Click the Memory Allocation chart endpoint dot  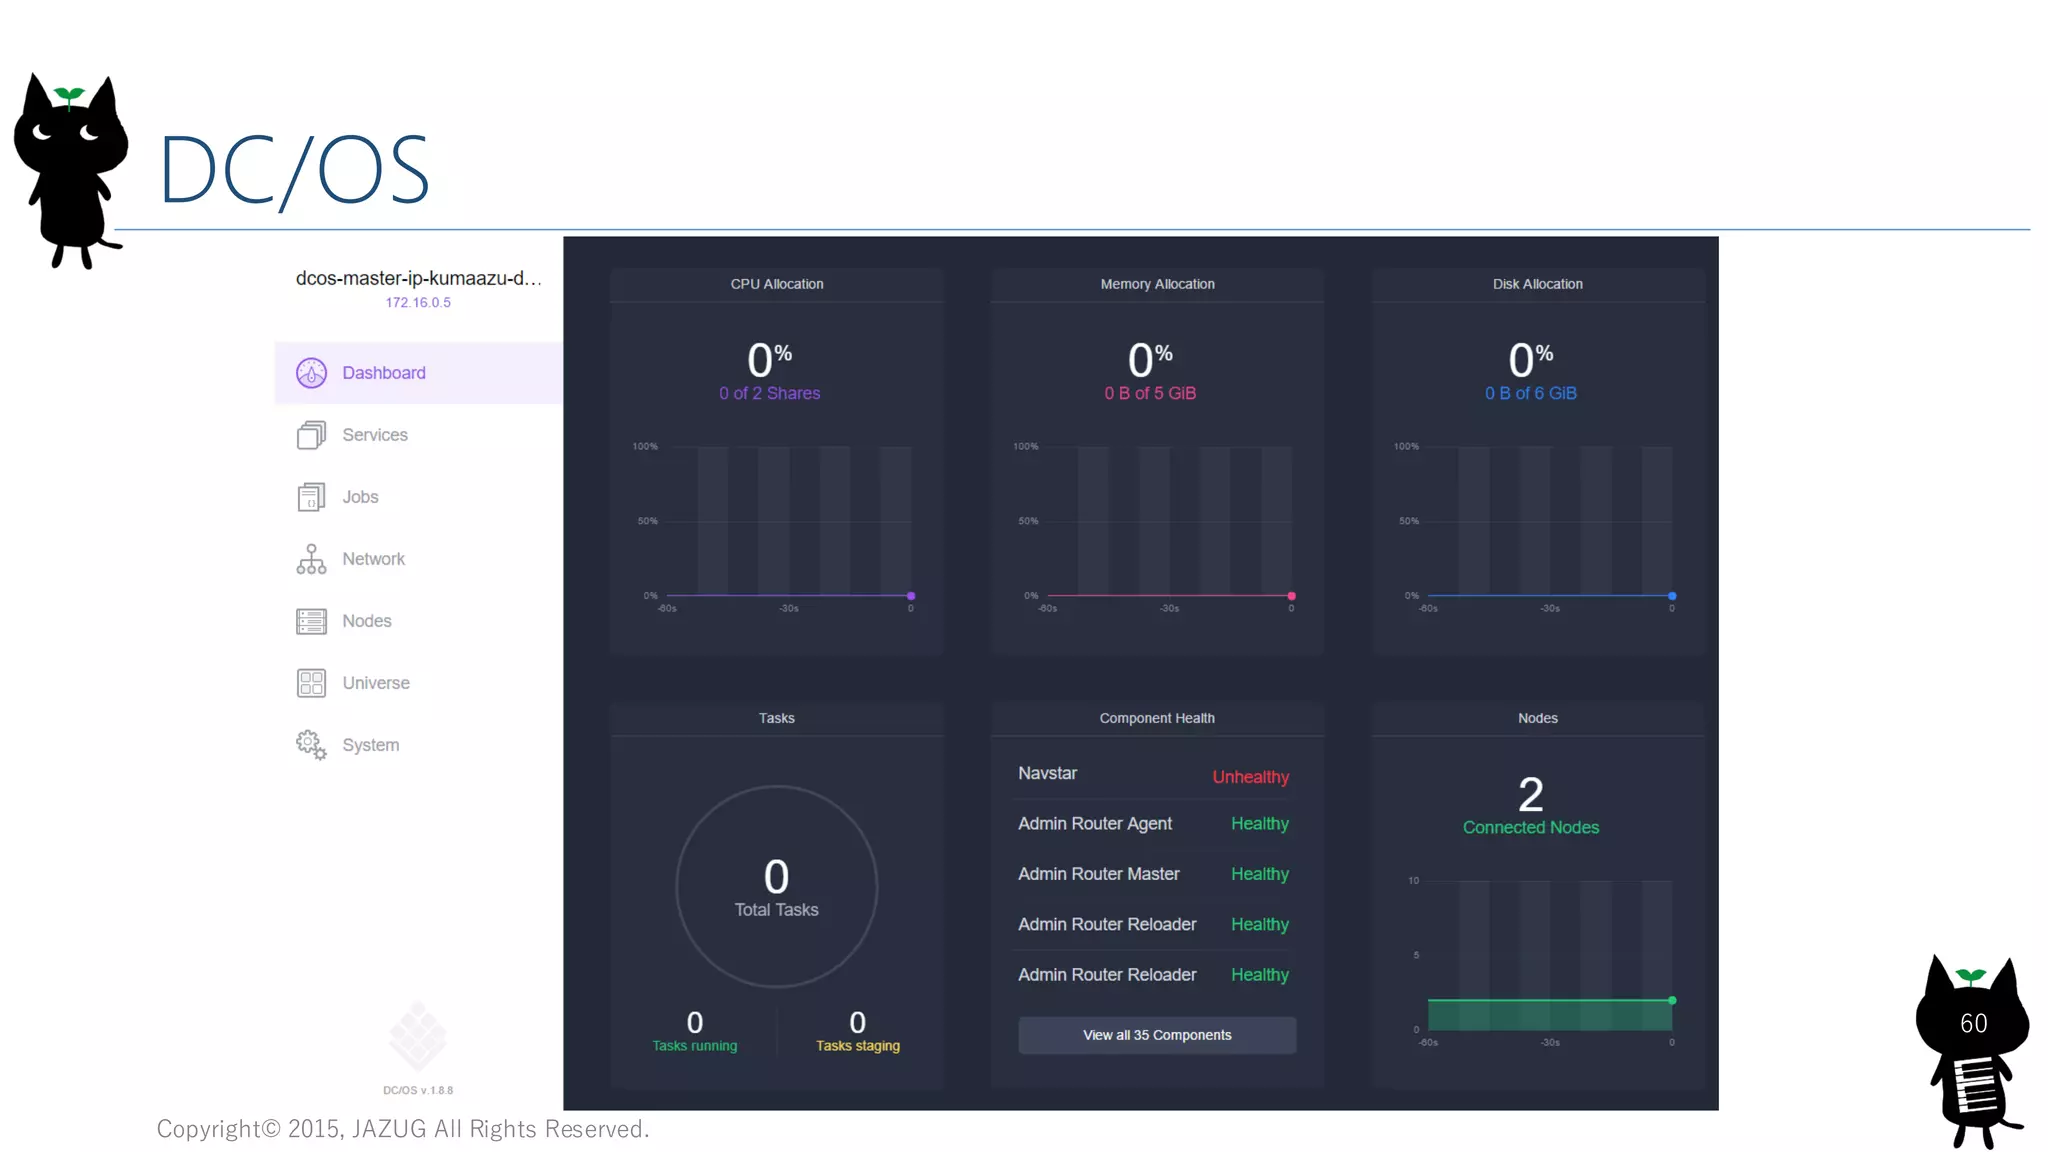1291,596
